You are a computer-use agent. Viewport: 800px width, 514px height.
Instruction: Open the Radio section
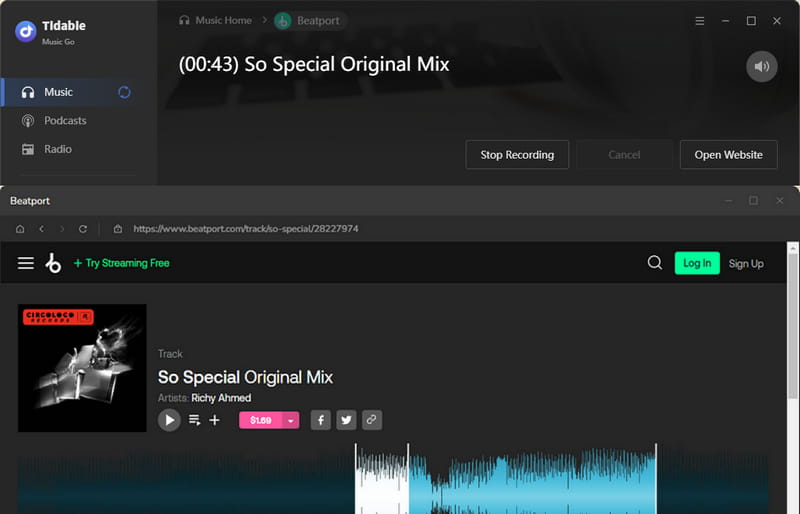pyautogui.click(x=58, y=149)
